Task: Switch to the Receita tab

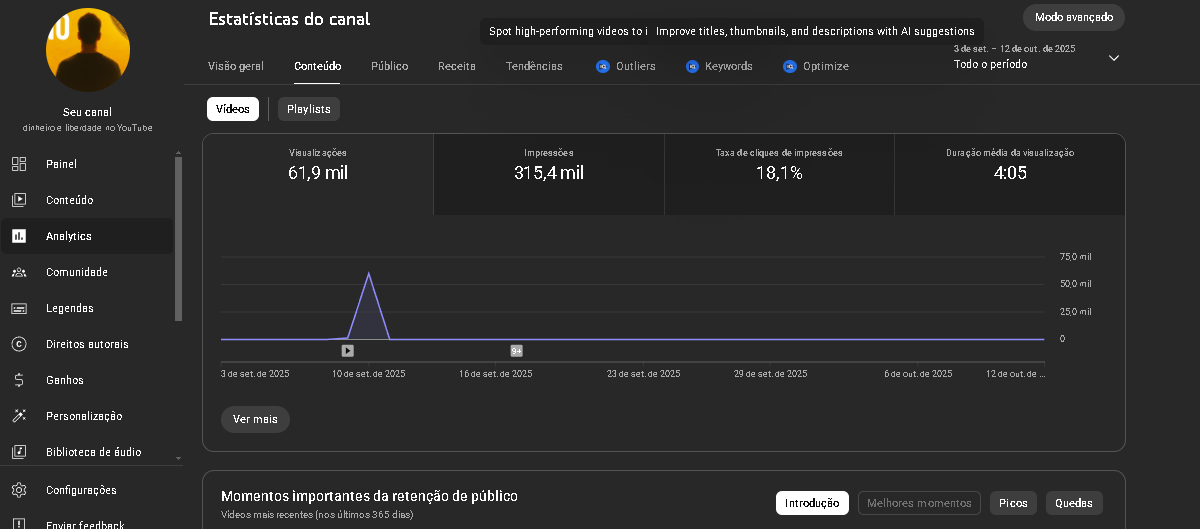Action: (x=457, y=66)
